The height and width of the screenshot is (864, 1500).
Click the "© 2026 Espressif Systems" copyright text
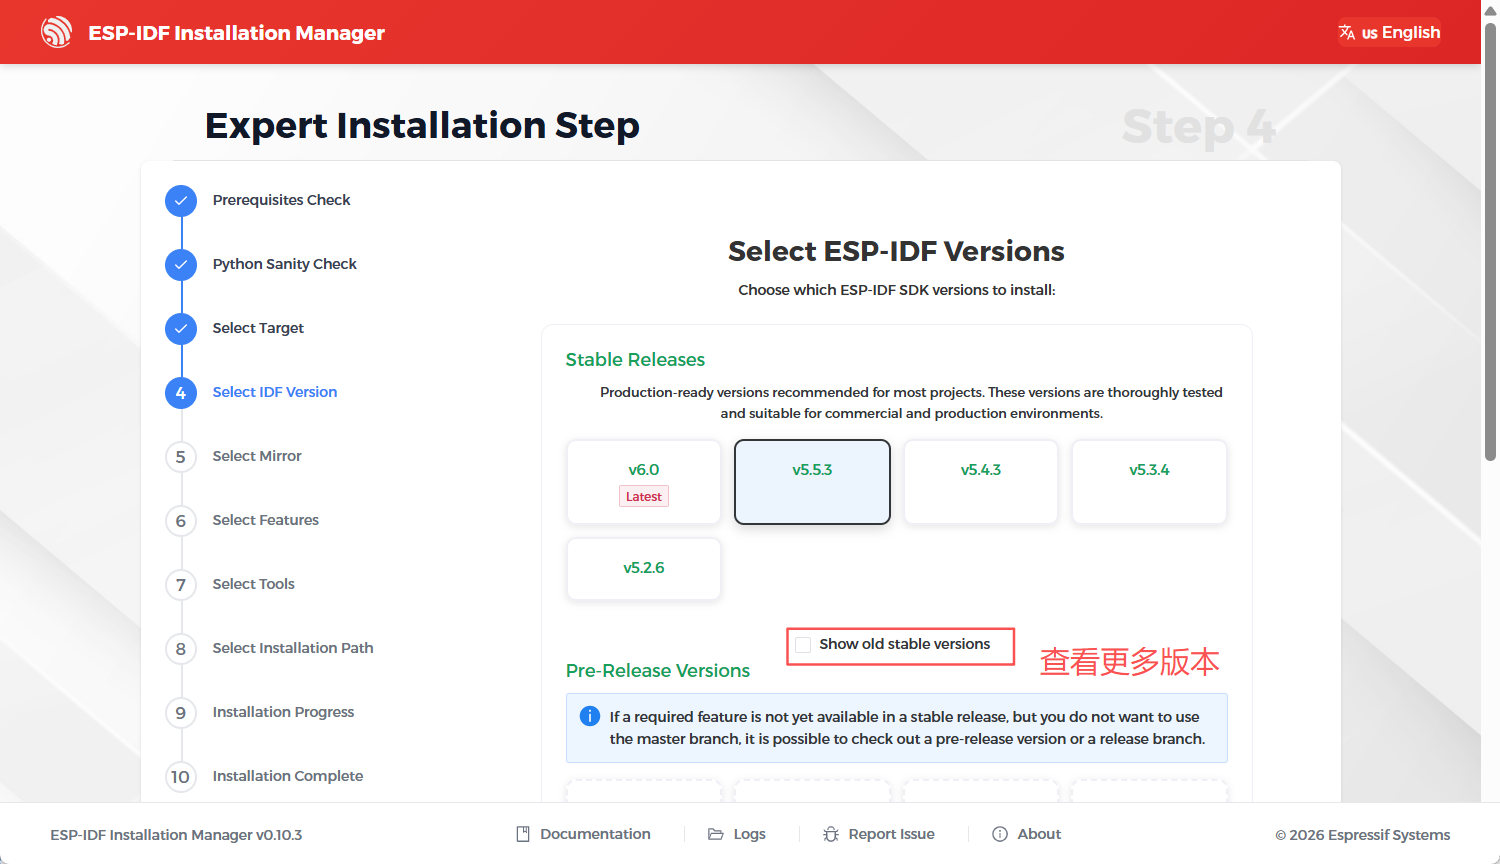click(1362, 835)
